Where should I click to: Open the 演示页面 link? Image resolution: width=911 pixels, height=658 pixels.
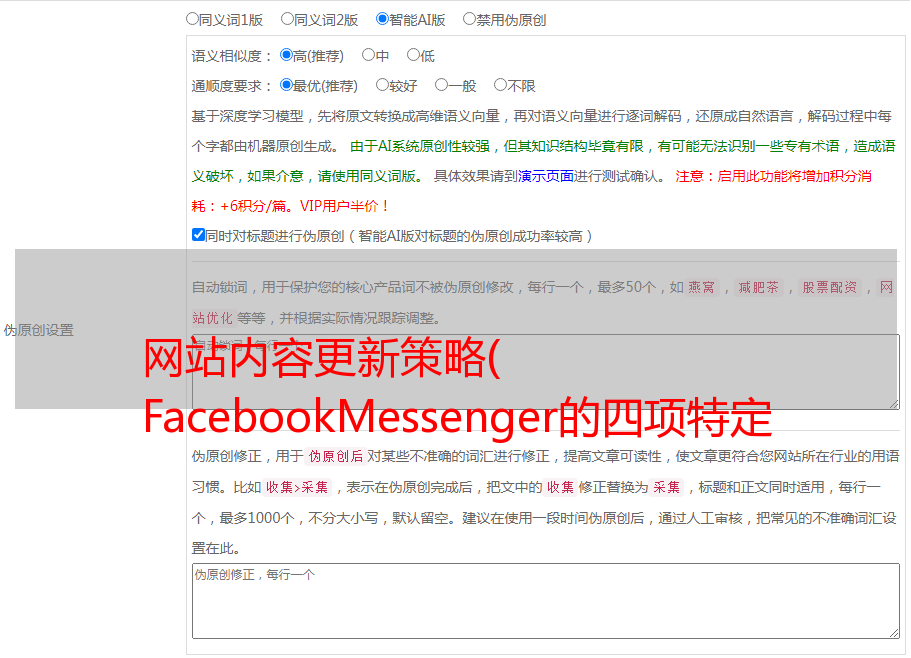point(545,176)
